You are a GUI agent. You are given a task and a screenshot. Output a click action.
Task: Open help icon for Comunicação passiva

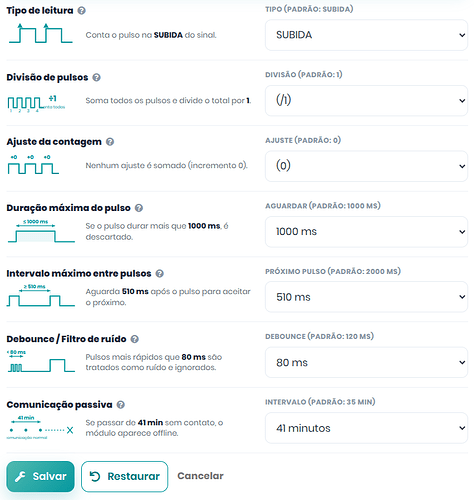(x=121, y=405)
